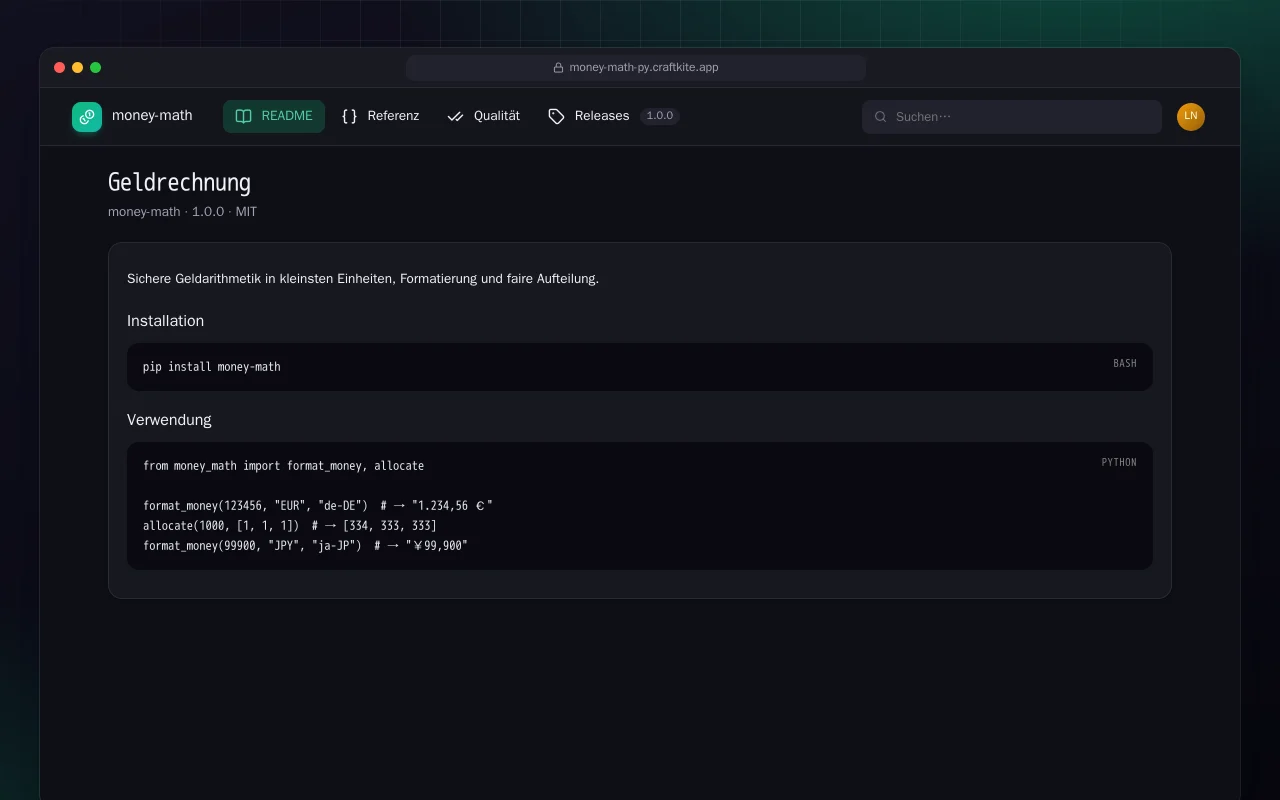Switch to the README tab
This screenshot has height=800, width=1280.
[274, 116]
